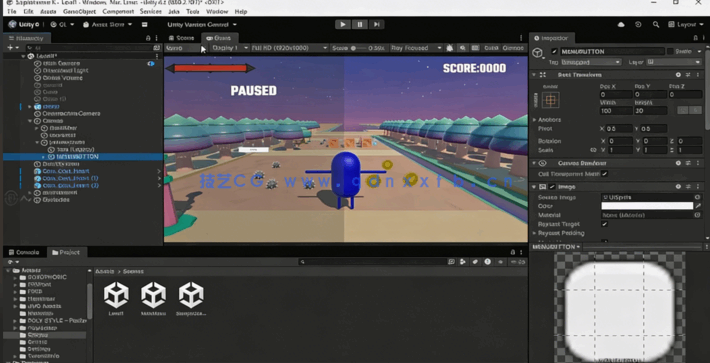Open the undo history icon

pos(638,24)
